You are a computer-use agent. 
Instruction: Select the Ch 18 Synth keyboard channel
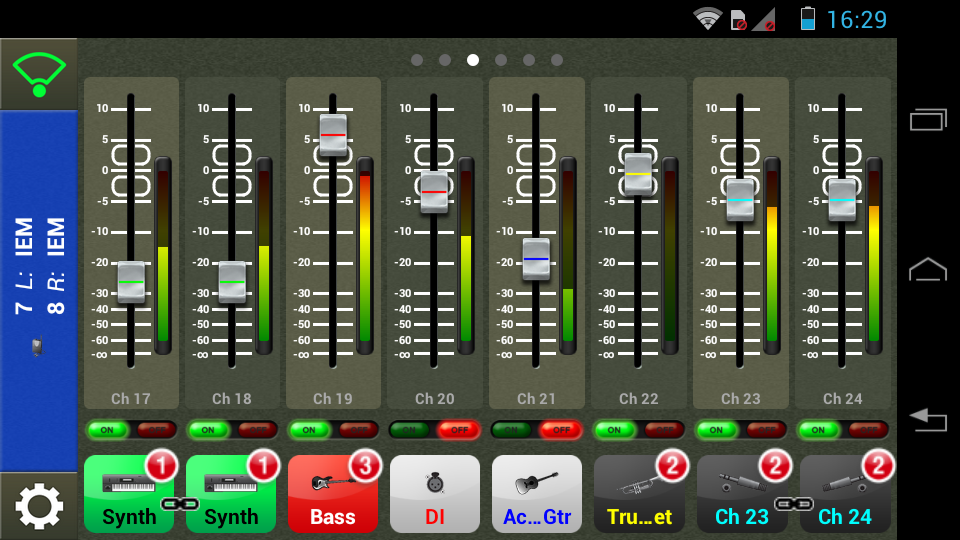click(231, 494)
